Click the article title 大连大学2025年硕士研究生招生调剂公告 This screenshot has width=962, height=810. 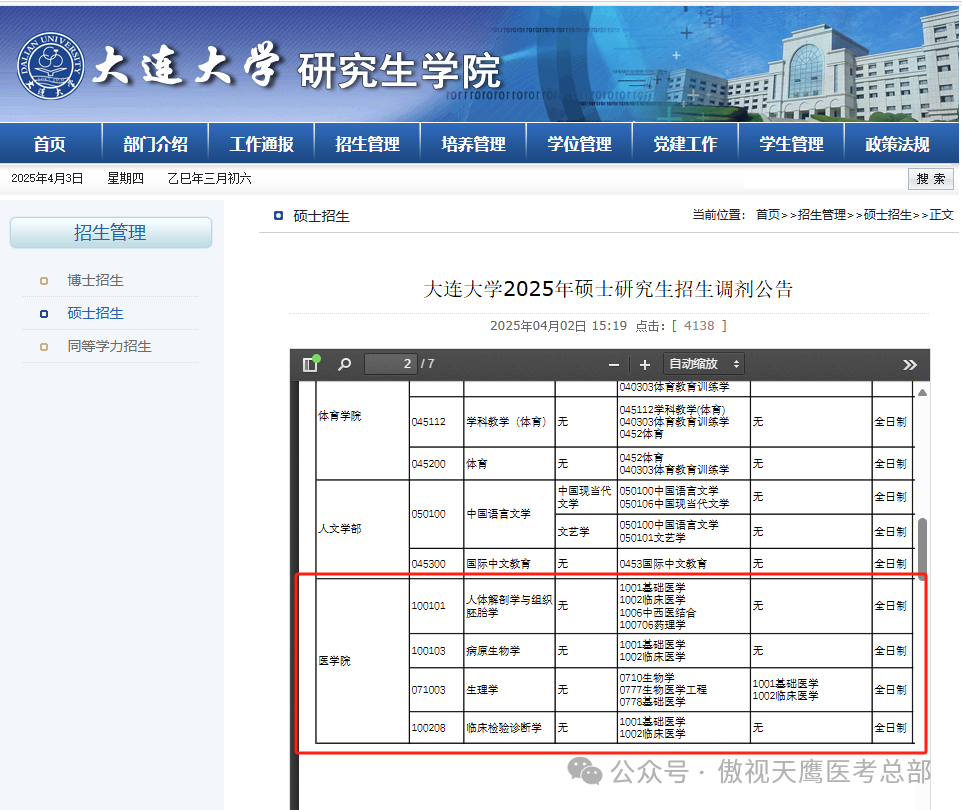(608, 289)
